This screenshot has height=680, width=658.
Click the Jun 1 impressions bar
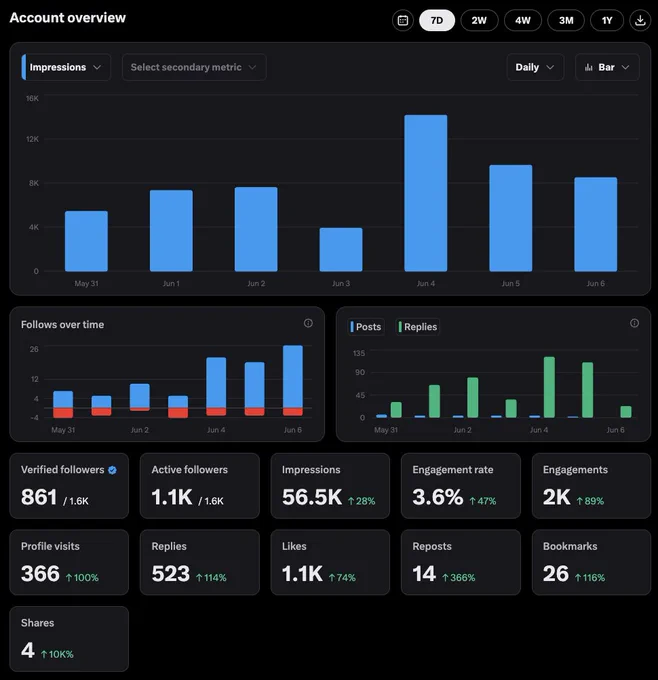click(x=171, y=231)
